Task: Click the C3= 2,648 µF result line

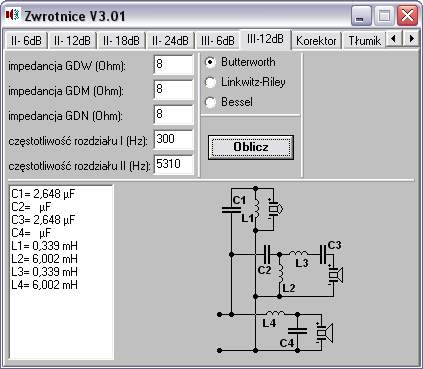Action: tap(43, 220)
